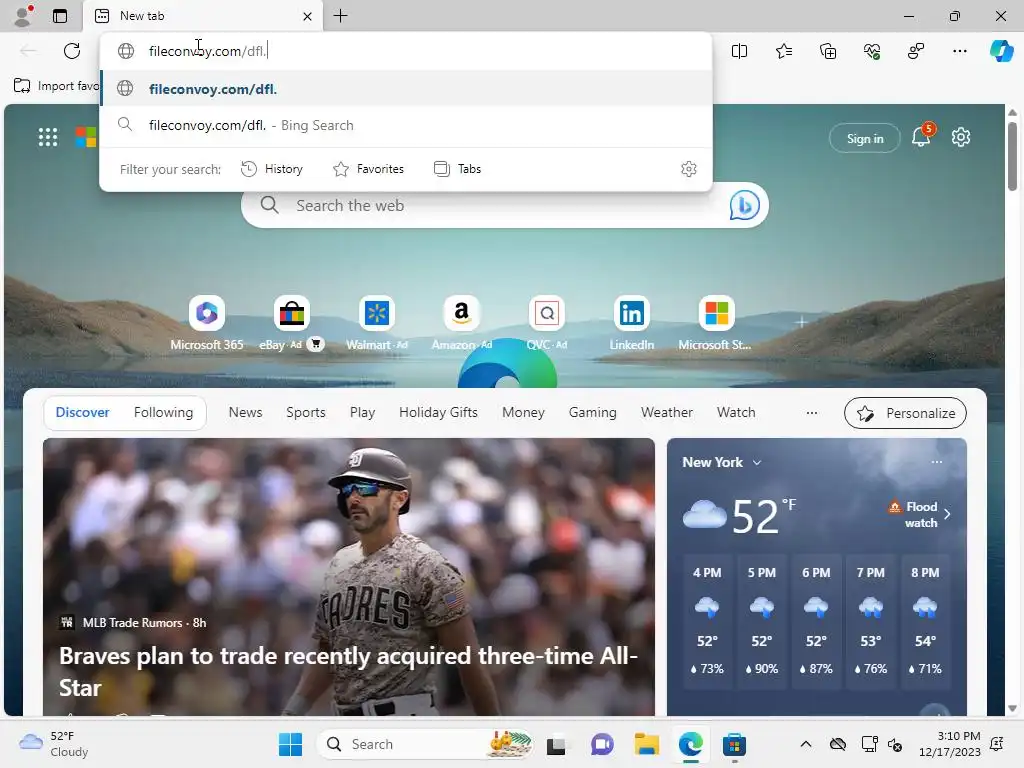
Task: Filter search by Favorites
Action: (368, 169)
